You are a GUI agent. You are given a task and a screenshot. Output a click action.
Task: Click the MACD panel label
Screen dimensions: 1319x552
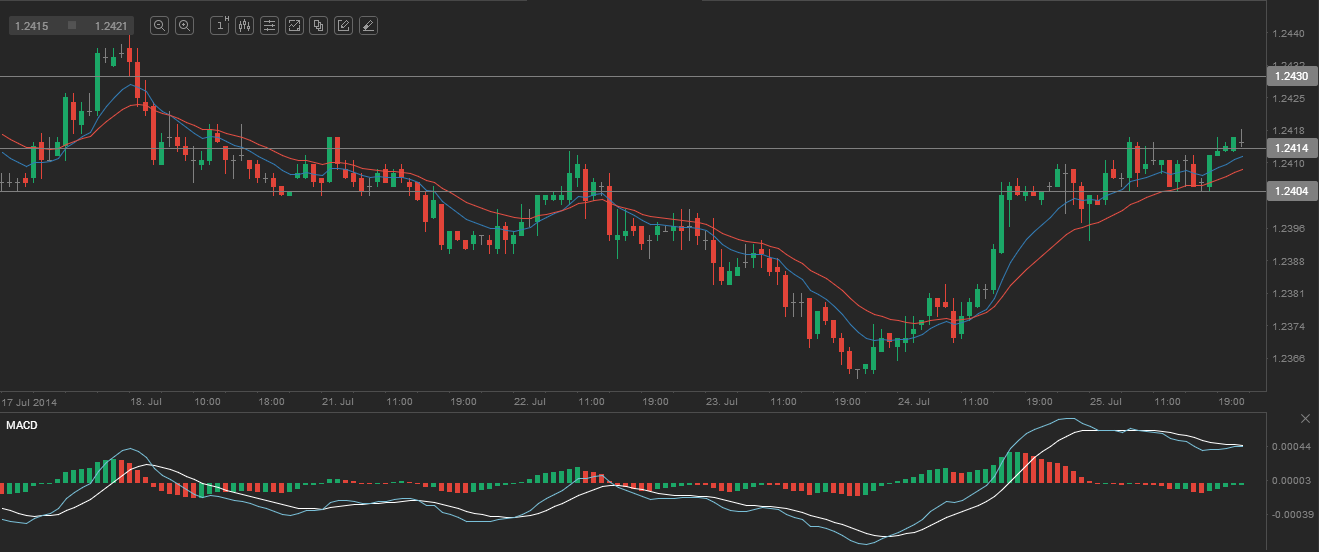coord(21,427)
